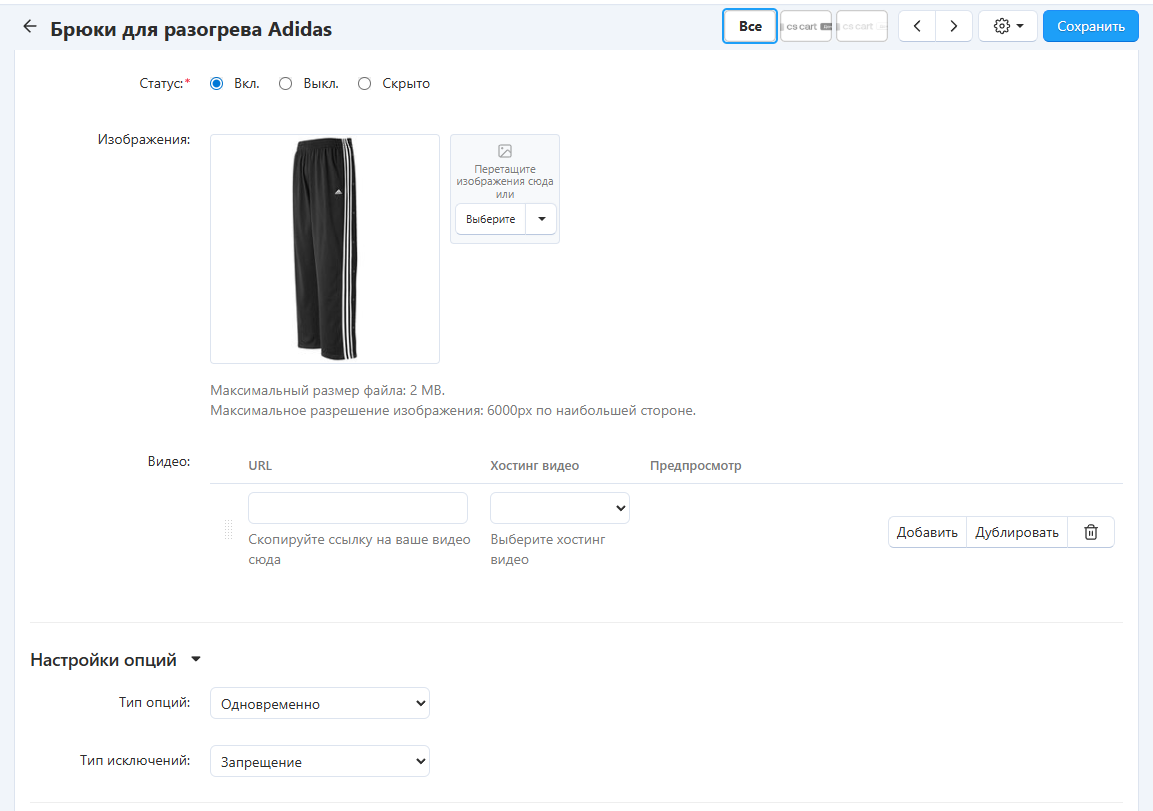Select the first cs cart storefront button
The height and width of the screenshot is (811, 1153).
click(x=805, y=26)
